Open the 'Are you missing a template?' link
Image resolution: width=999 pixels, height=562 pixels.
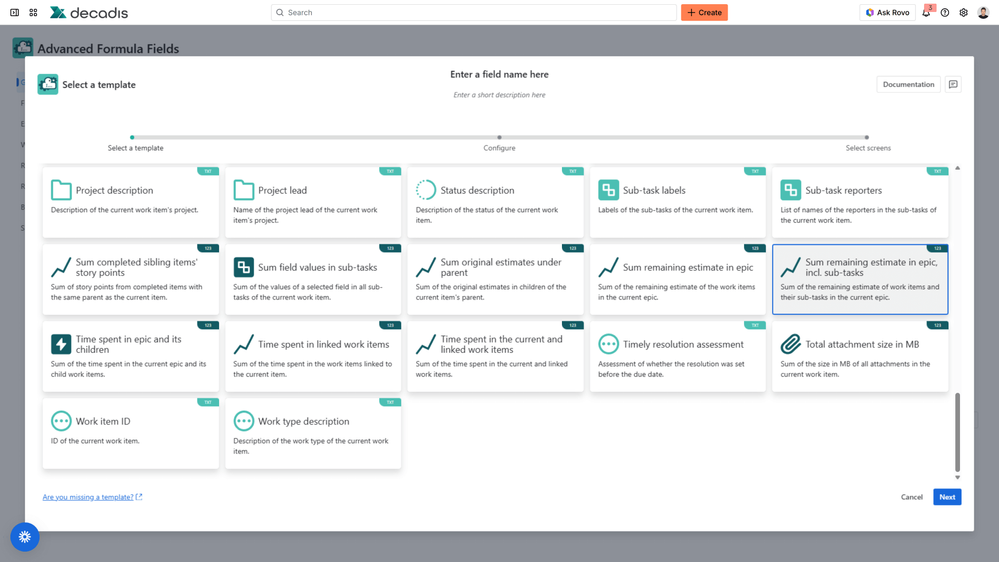[92, 497]
